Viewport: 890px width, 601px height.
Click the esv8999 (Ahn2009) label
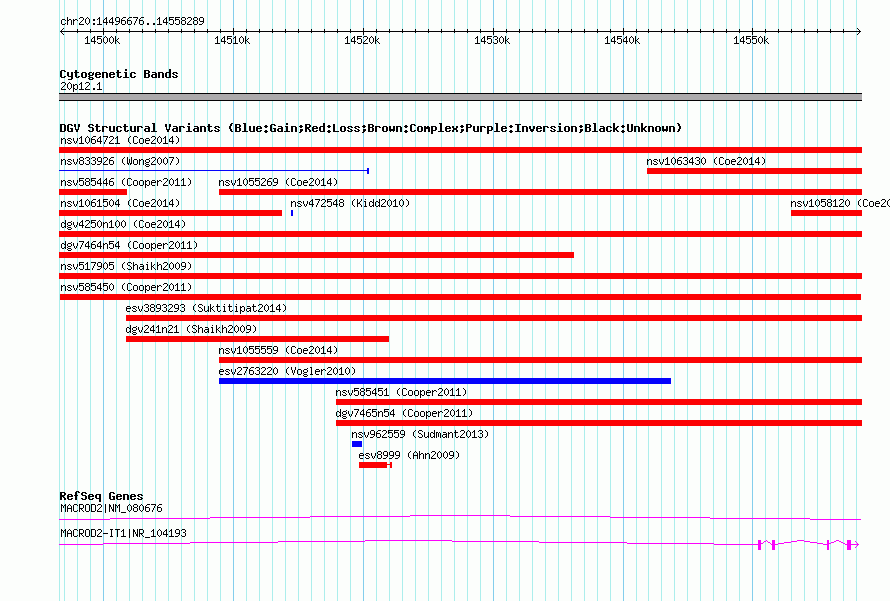point(409,455)
